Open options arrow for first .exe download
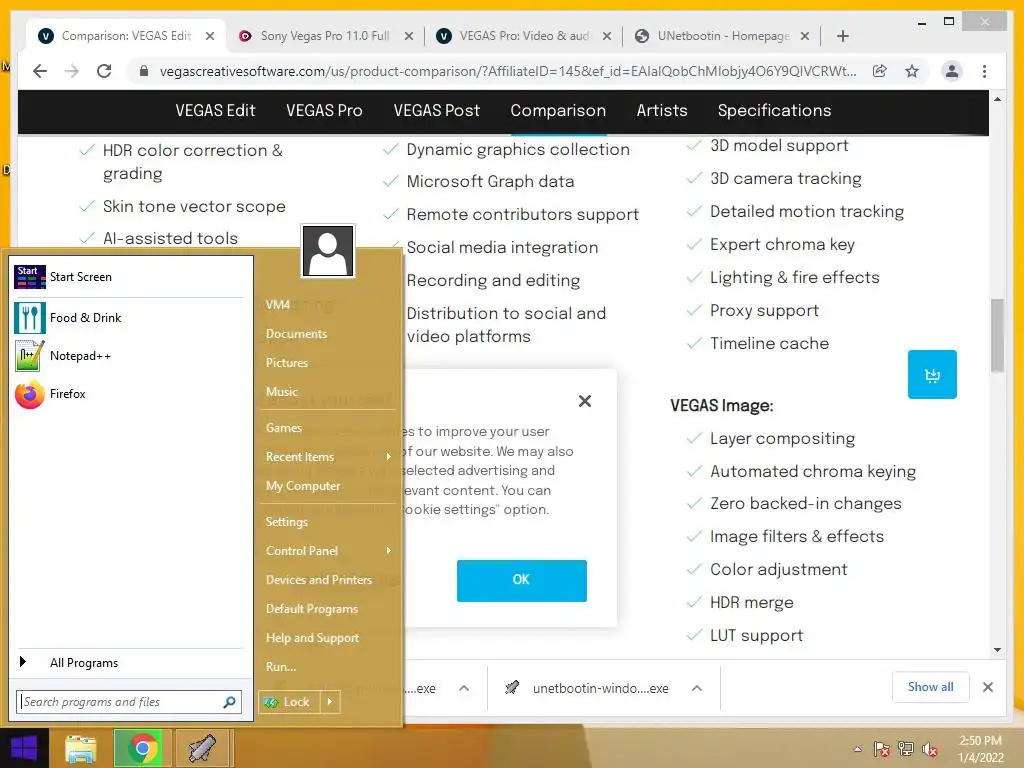1024x768 pixels. coord(464,688)
